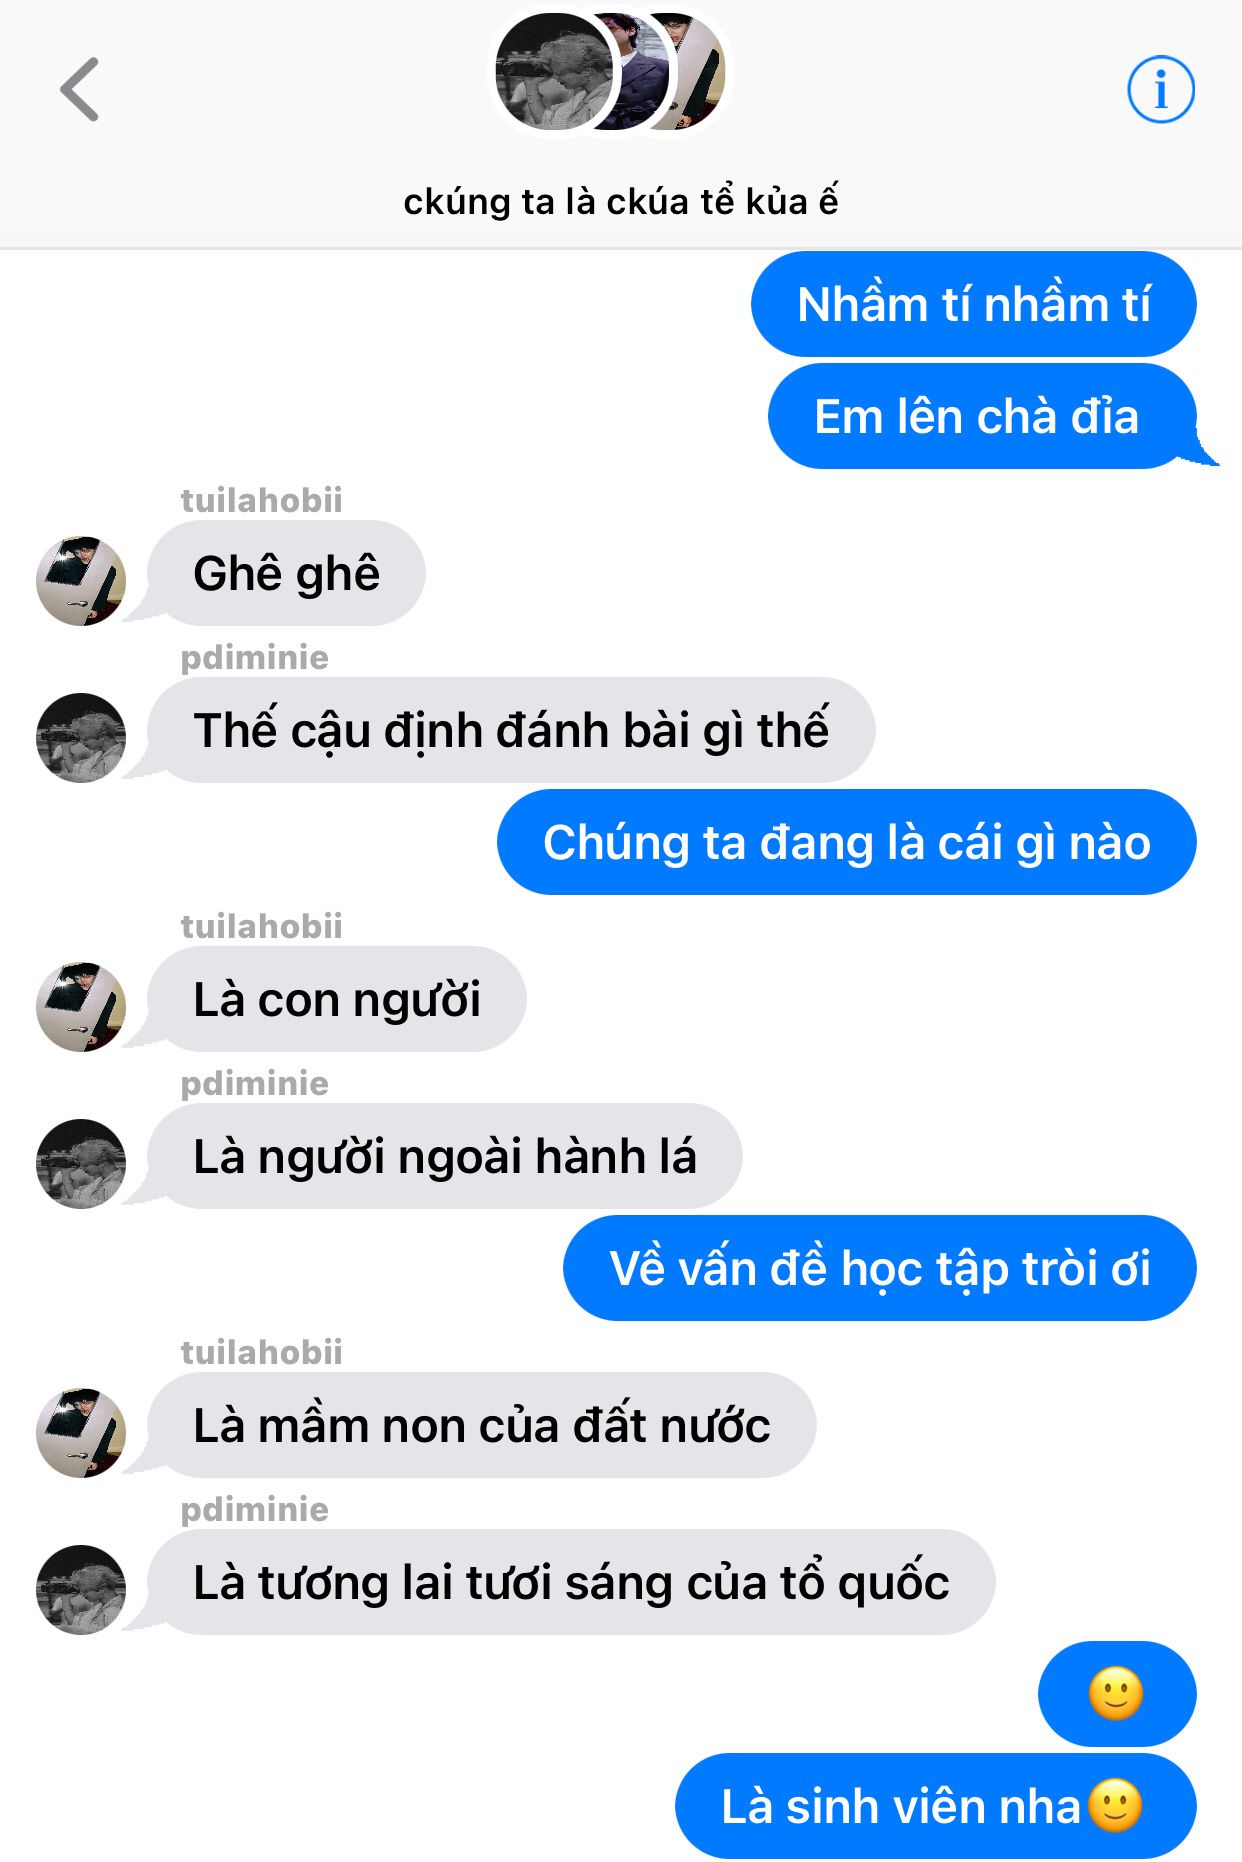Select the "Là tương lai tươi sáng của tổ quốc" bubble
This screenshot has width=1242, height=1862.
click(x=571, y=1582)
